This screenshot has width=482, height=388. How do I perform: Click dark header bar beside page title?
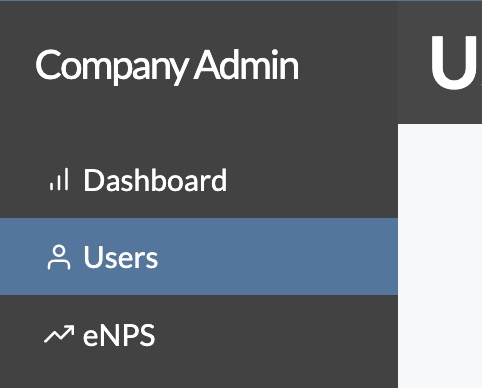click(412, 62)
